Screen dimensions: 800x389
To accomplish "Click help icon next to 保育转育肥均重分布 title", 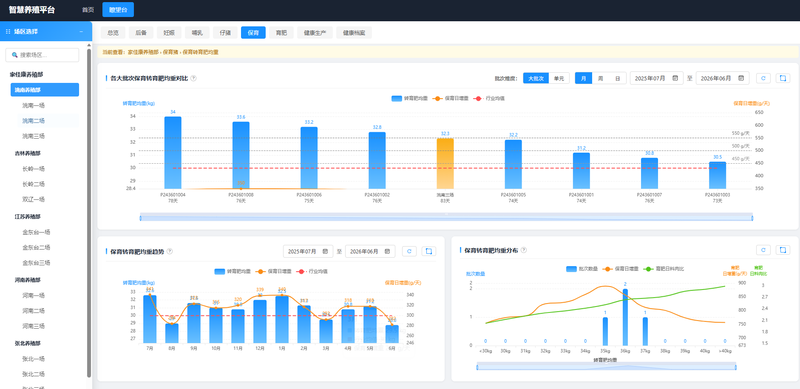I will pyautogui.click(x=523, y=250).
